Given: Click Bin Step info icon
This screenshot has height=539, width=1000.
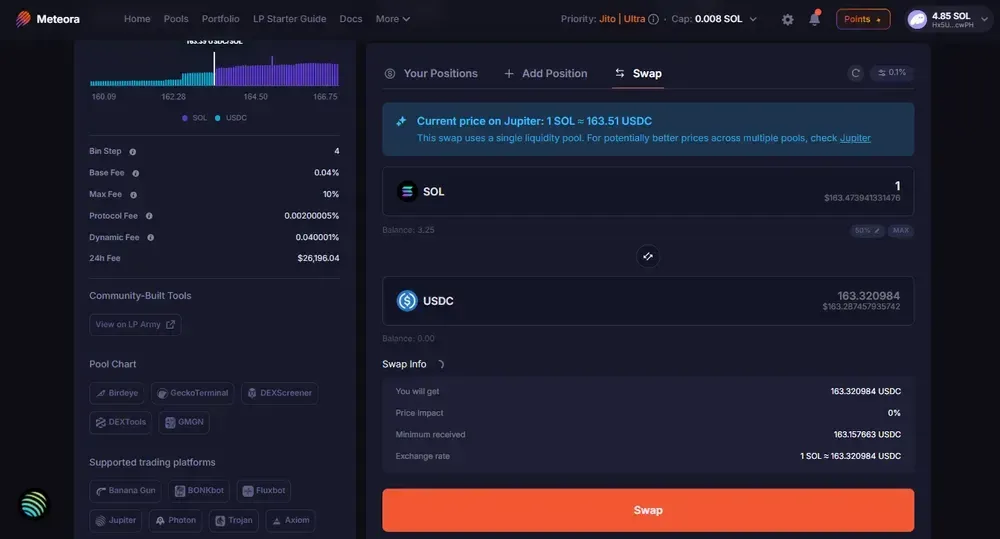Looking at the screenshot, I should [133, 152].
